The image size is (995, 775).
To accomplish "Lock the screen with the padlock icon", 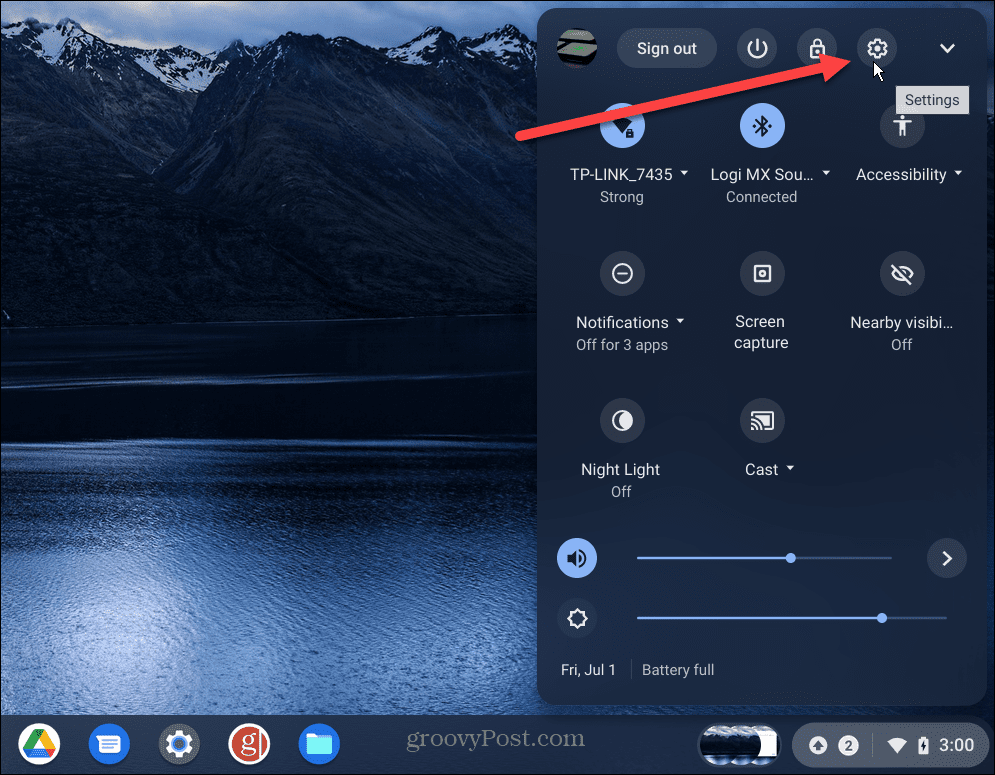I will (x=817, y=48).
